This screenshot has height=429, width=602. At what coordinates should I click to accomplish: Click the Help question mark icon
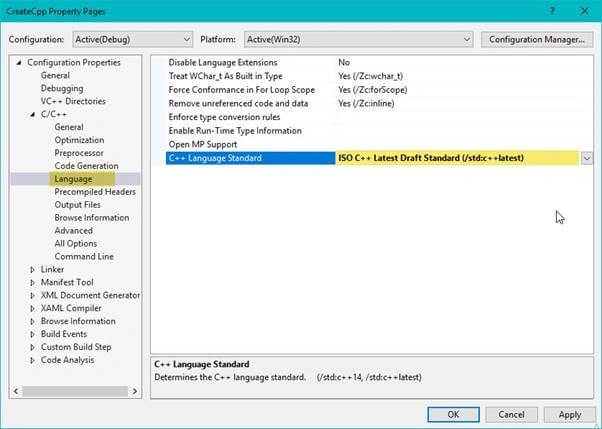(x=552, y=11)
